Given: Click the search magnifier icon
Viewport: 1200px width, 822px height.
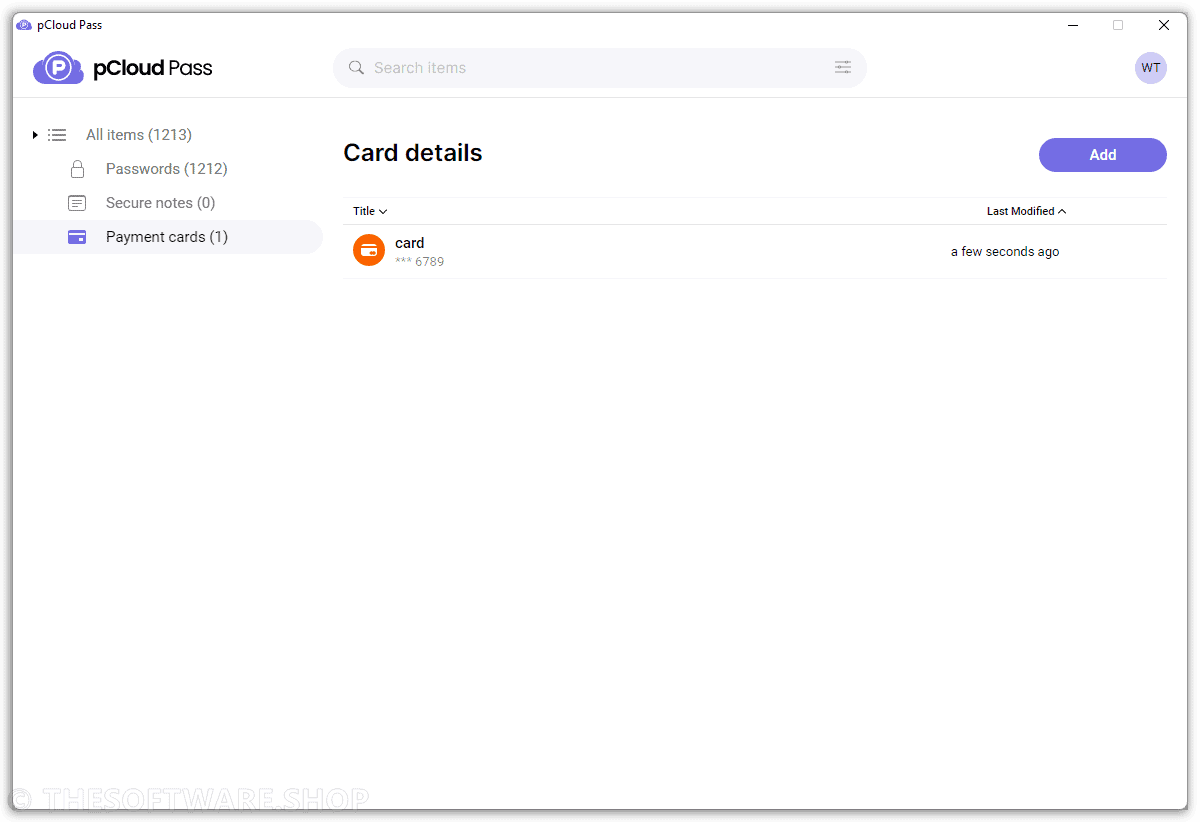Looking at the screenshot, I should tap(356, 68).
